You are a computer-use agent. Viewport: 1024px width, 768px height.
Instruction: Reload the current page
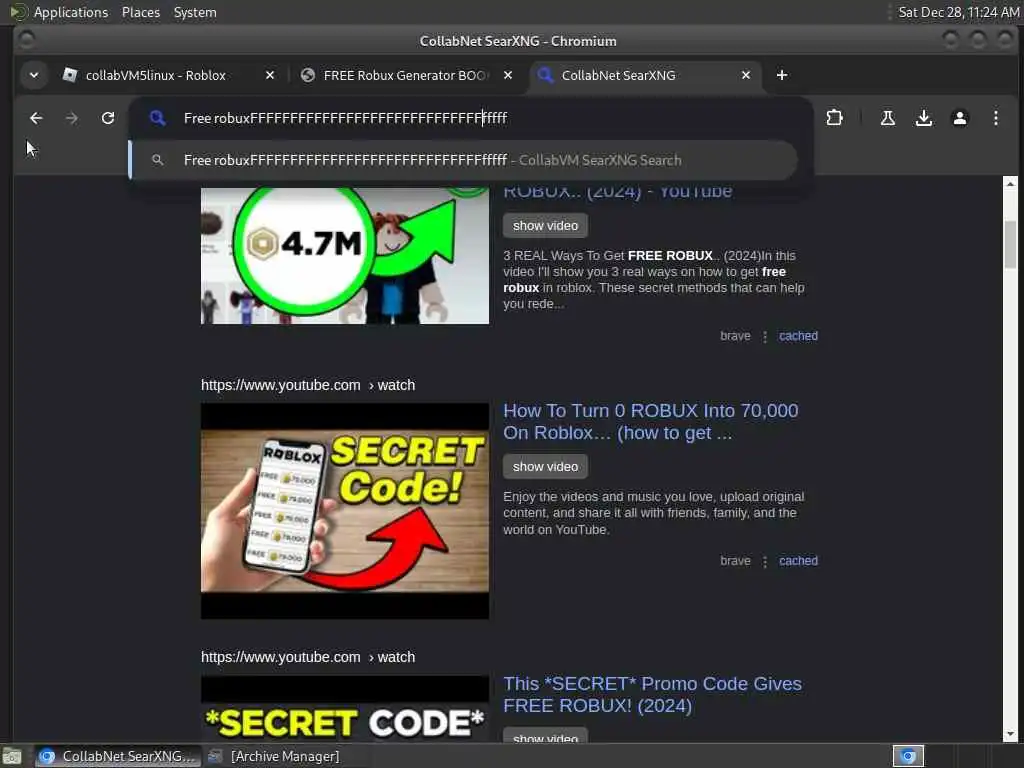[108, 118]
